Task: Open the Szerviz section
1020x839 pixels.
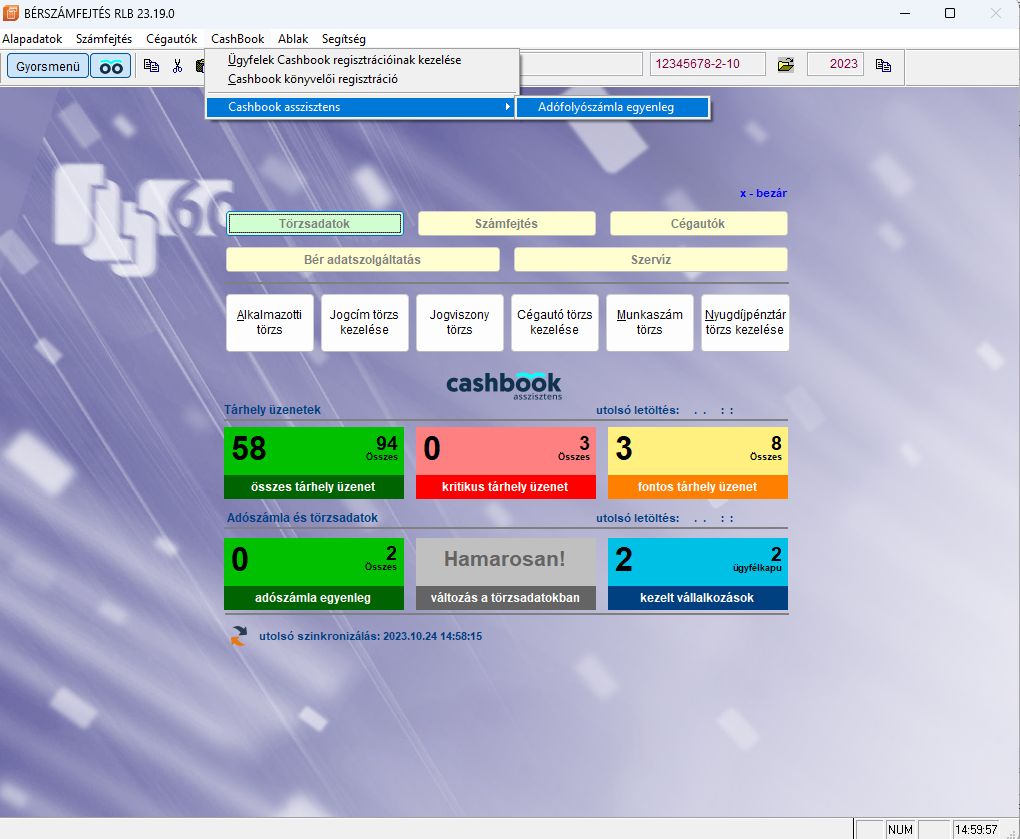Action: [651, 260]
